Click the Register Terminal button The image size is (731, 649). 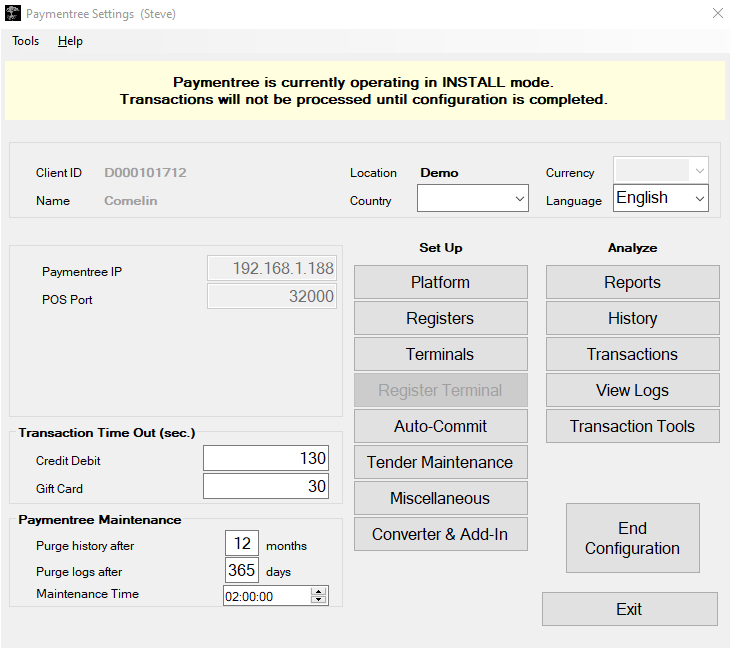coord(441,390)
